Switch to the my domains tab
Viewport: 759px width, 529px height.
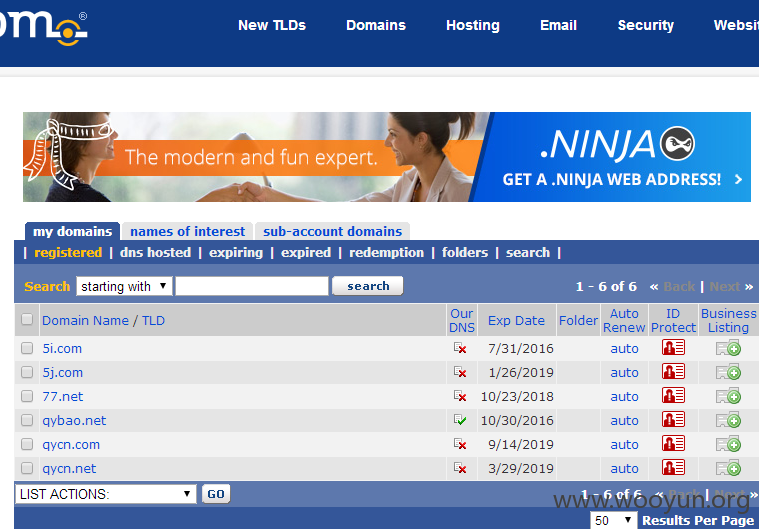73,231
